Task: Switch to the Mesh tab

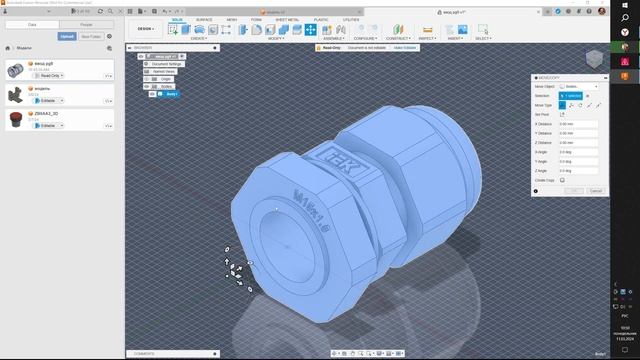Action: pos(231,20)
